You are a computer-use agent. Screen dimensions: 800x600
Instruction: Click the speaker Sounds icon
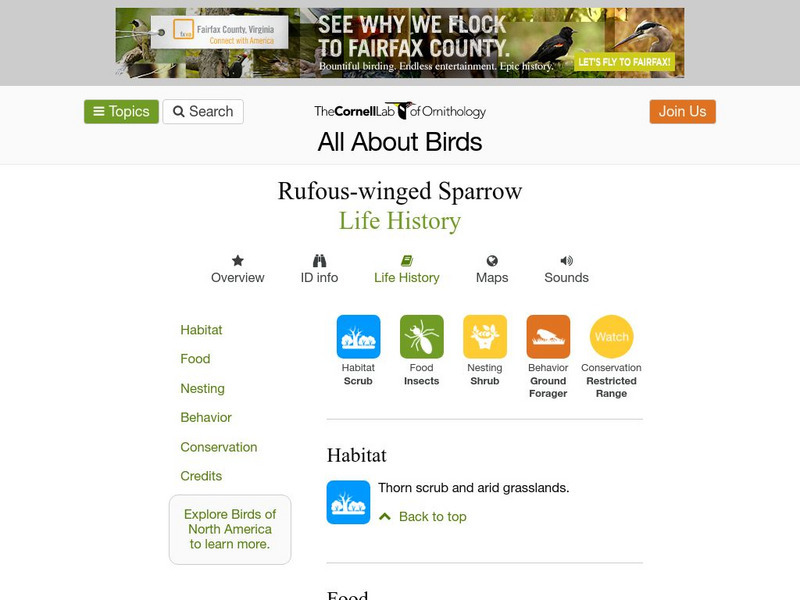pos(566,261)
